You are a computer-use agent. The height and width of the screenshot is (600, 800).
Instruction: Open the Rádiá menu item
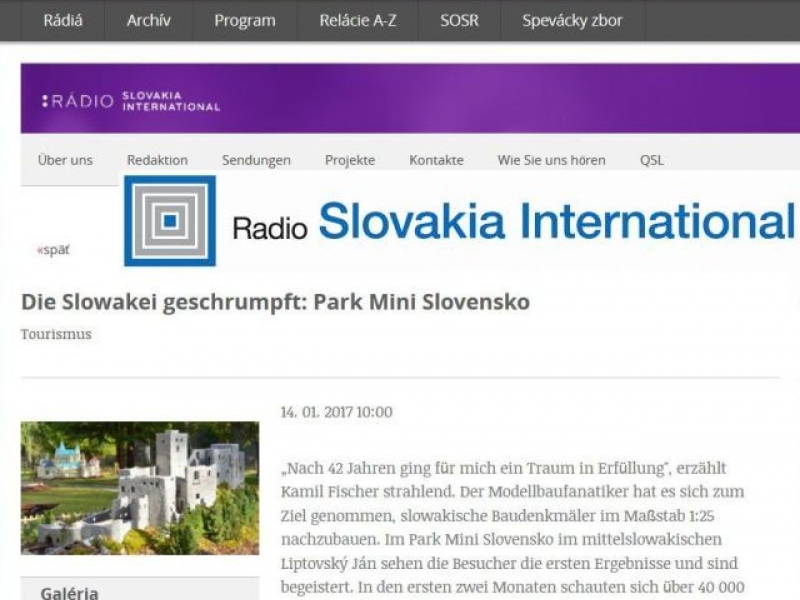(63, 20)
